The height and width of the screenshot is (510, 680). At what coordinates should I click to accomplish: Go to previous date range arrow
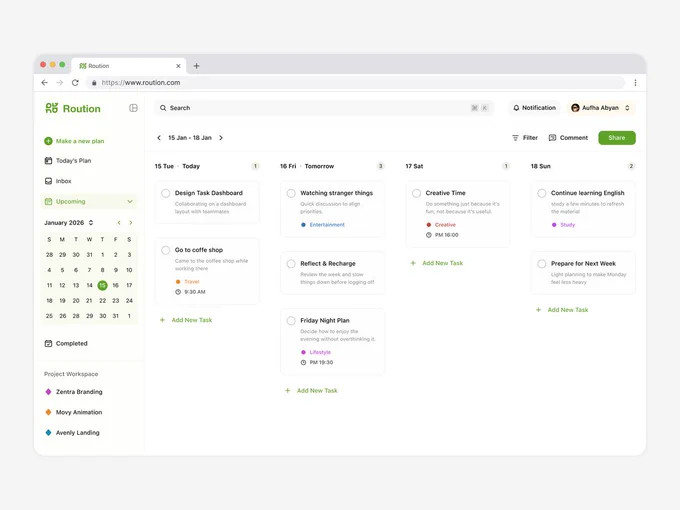coord(159,137)
